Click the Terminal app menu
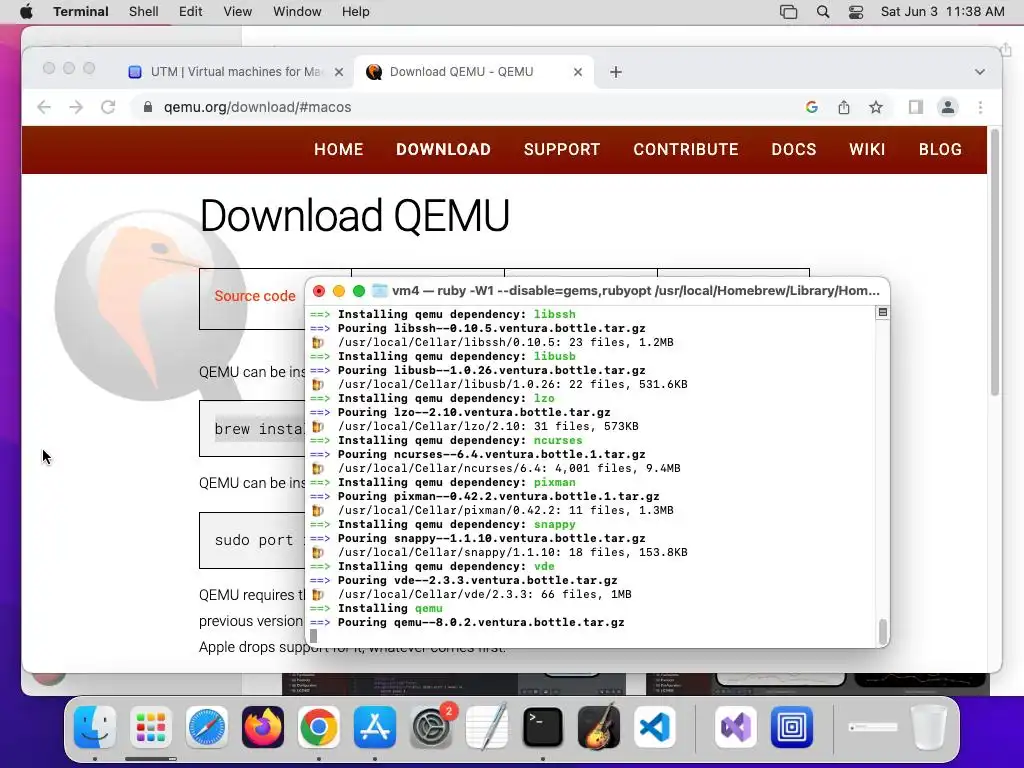This screenshot has width=1024, height=768. [81, 12]
